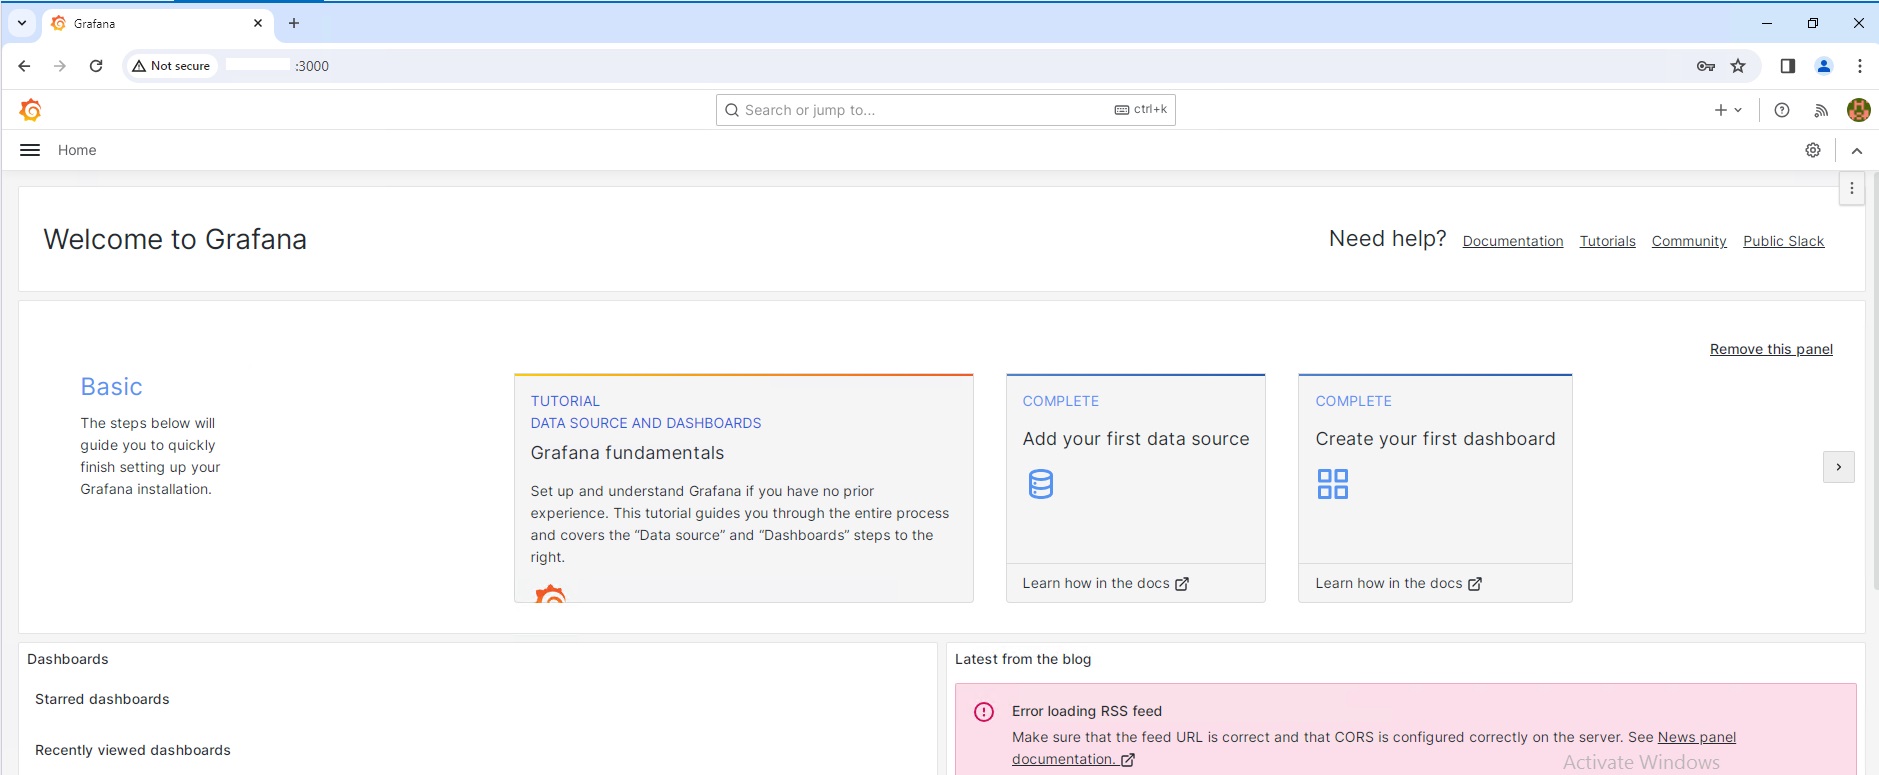Open 'Create your first dashboard' card

point(1435,488)
